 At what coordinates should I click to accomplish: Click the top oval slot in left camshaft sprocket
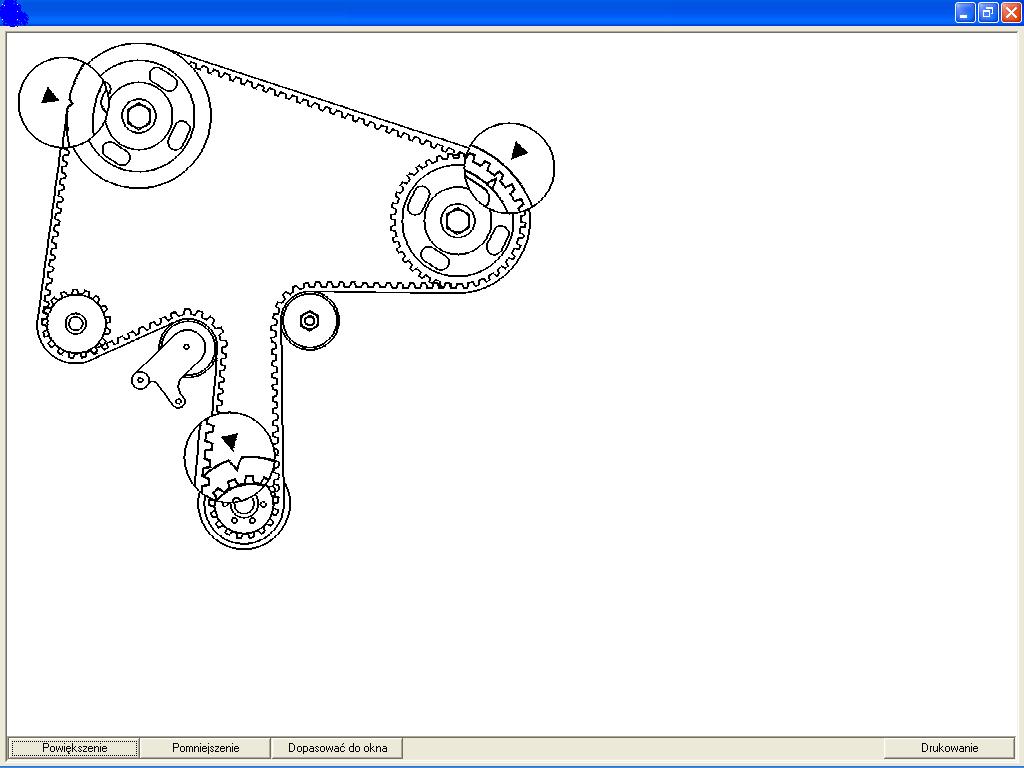point(160,76)
